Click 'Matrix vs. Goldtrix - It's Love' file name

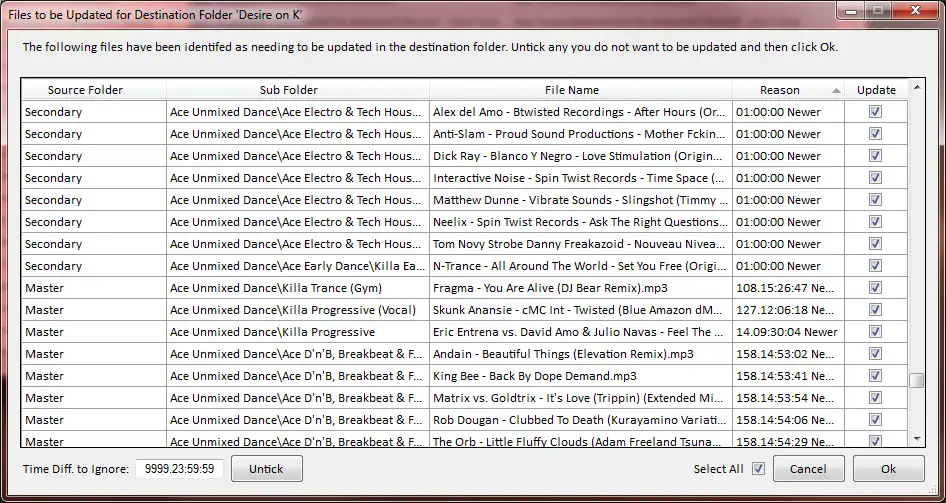tap(580, 398)
